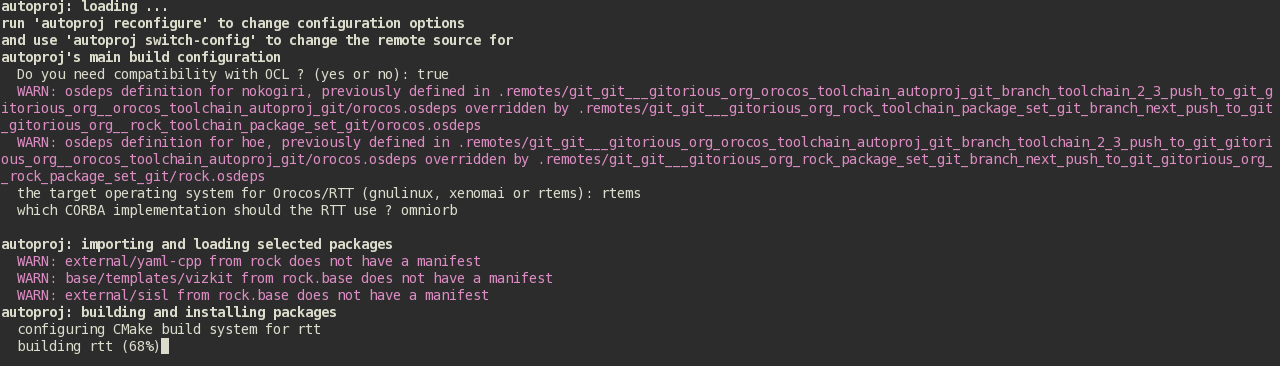1280x366 pixels.
Task: Click the terminal cursor block after 68%
Action: pyautogui.click(x=165, y=347)
